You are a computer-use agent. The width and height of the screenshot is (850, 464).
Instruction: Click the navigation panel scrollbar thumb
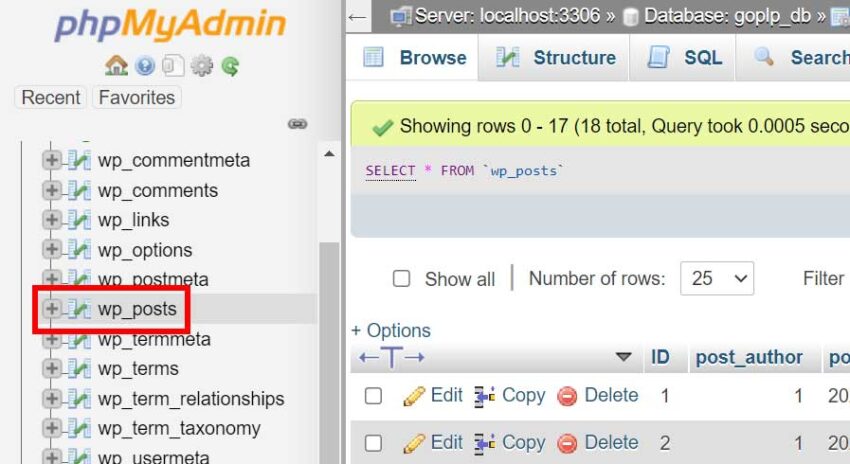[x=329, y=352]
